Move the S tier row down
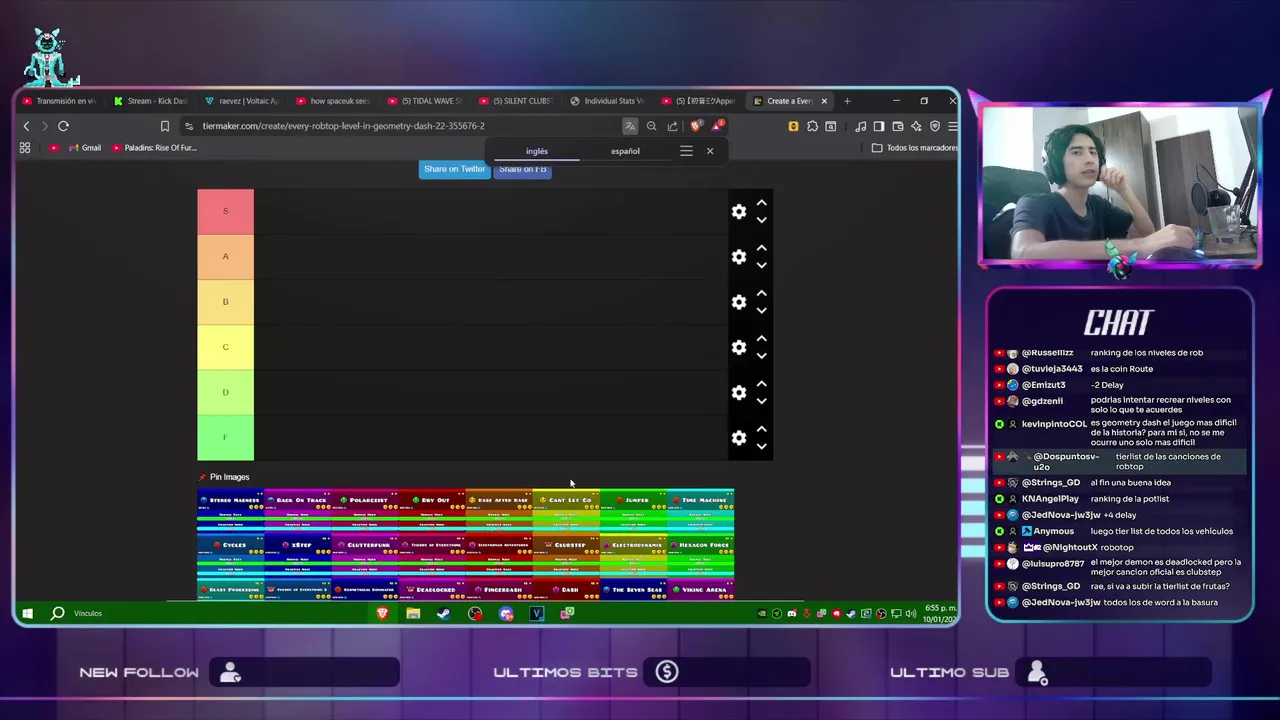 pos(761,220)
